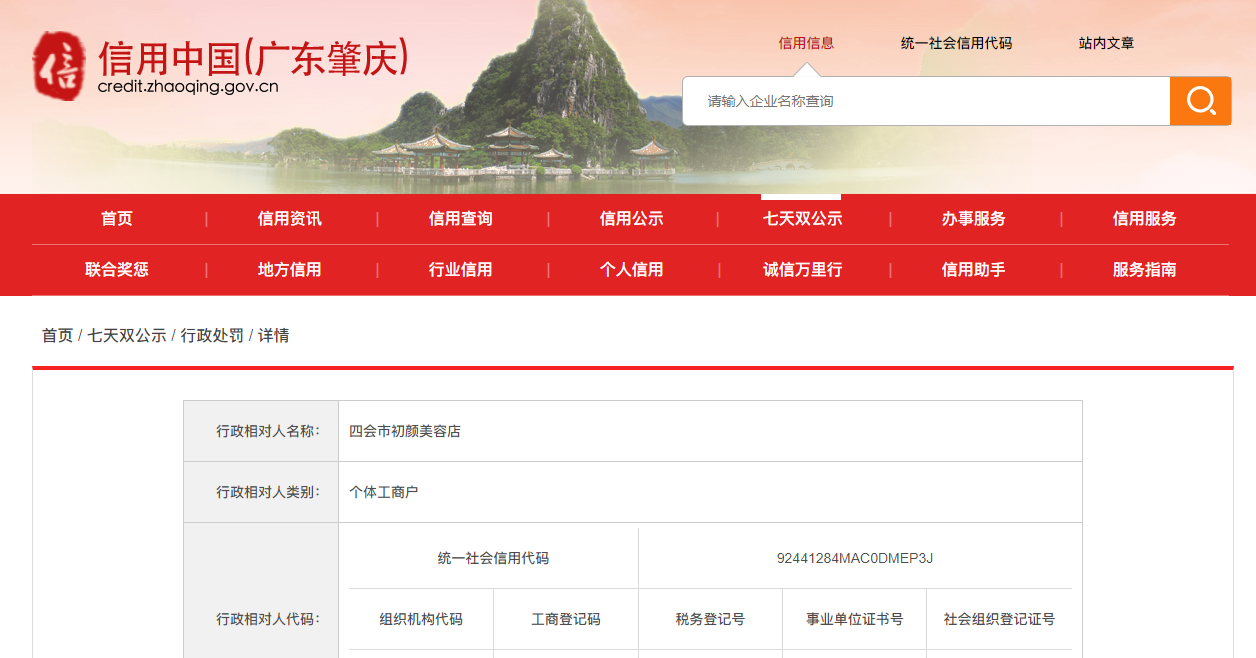Click the red 信 seal logo

59,65
